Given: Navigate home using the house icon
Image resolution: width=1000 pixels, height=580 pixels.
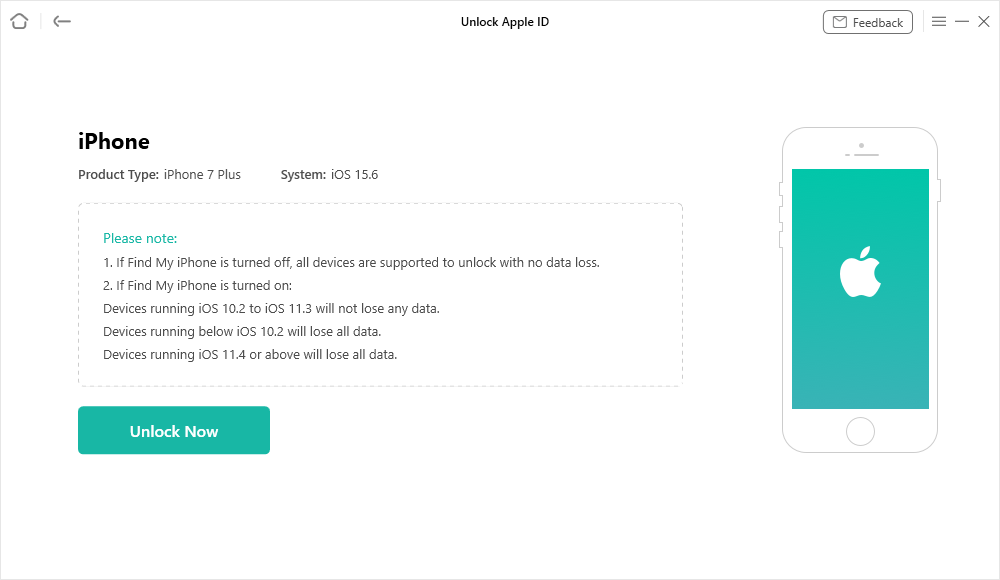Looking at the screenshot, I should (x=18, y=21).
